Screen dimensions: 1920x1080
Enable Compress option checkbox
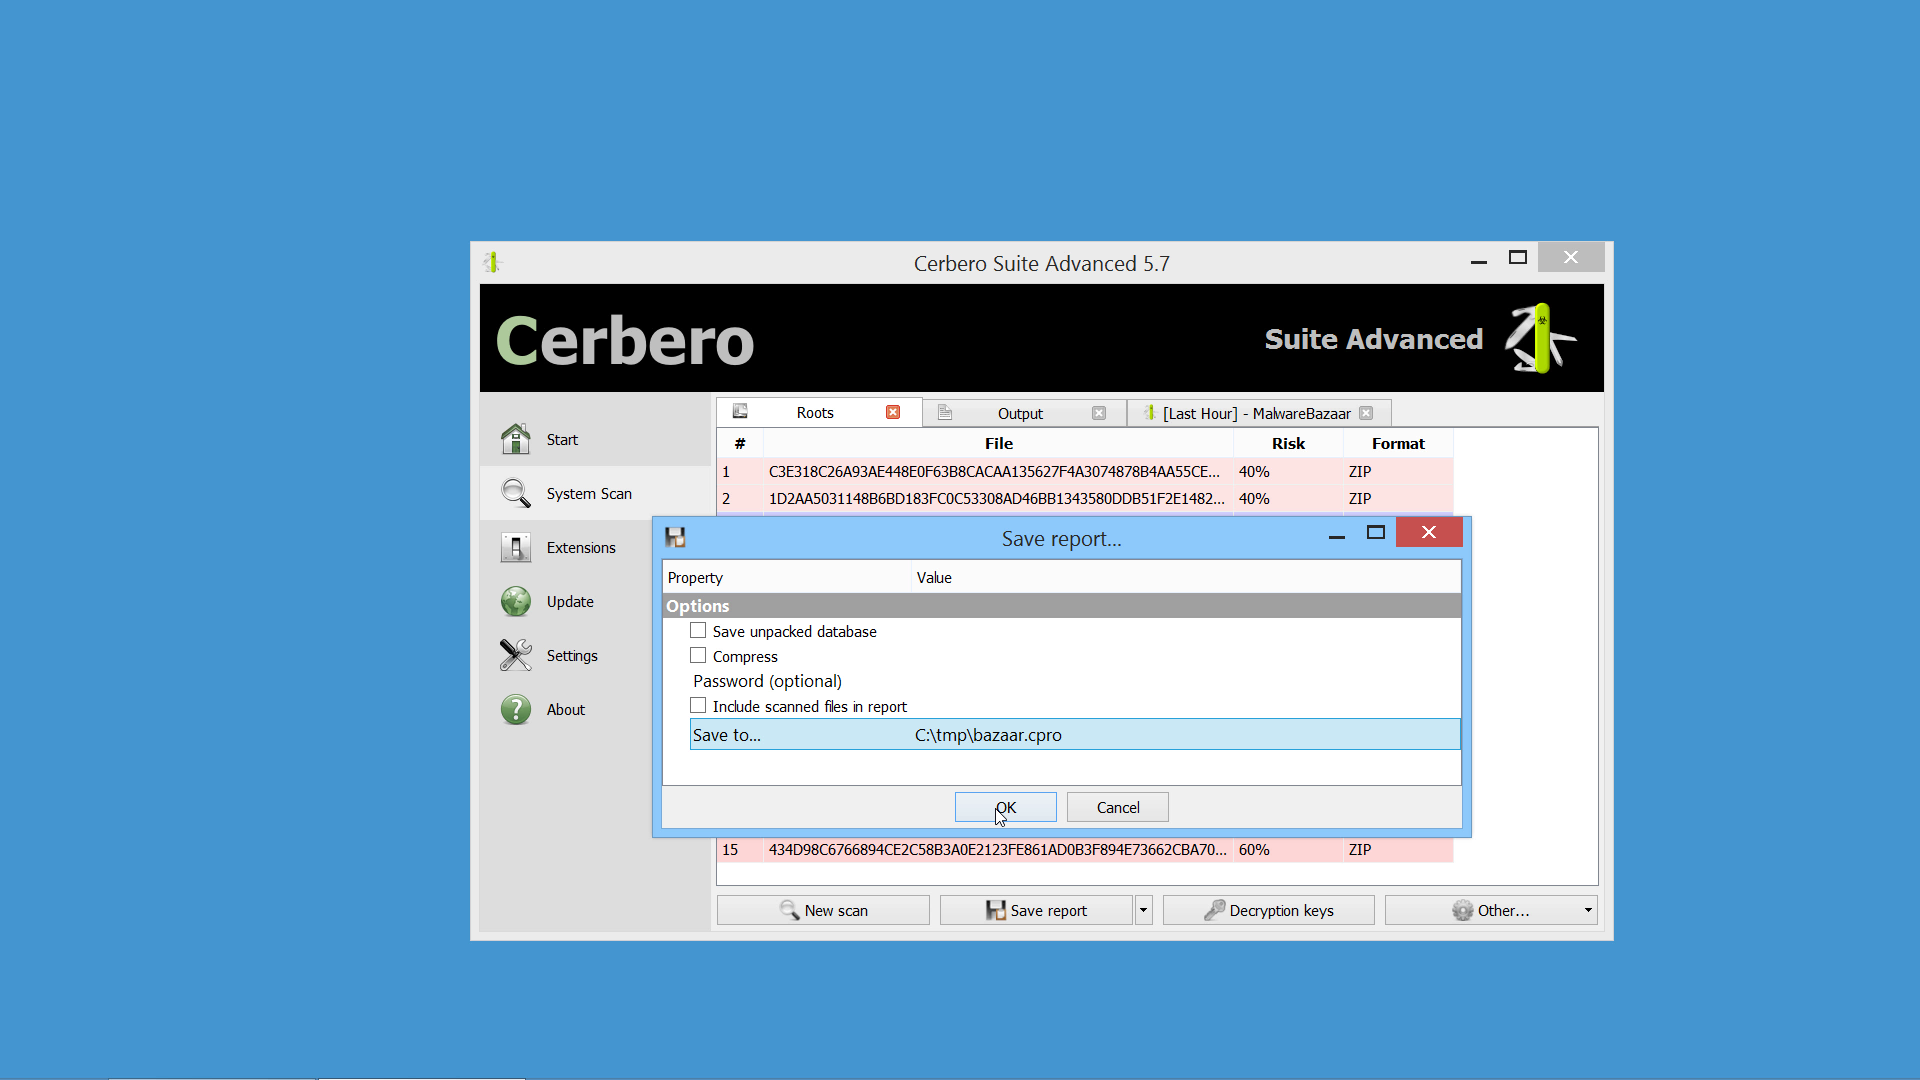click(698, 655)
